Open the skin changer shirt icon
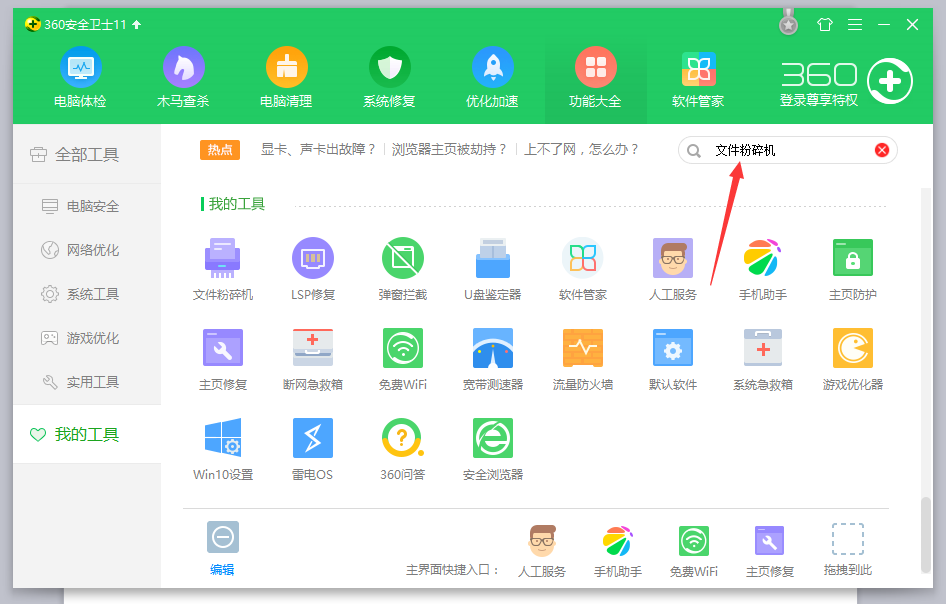 (824, 25)
